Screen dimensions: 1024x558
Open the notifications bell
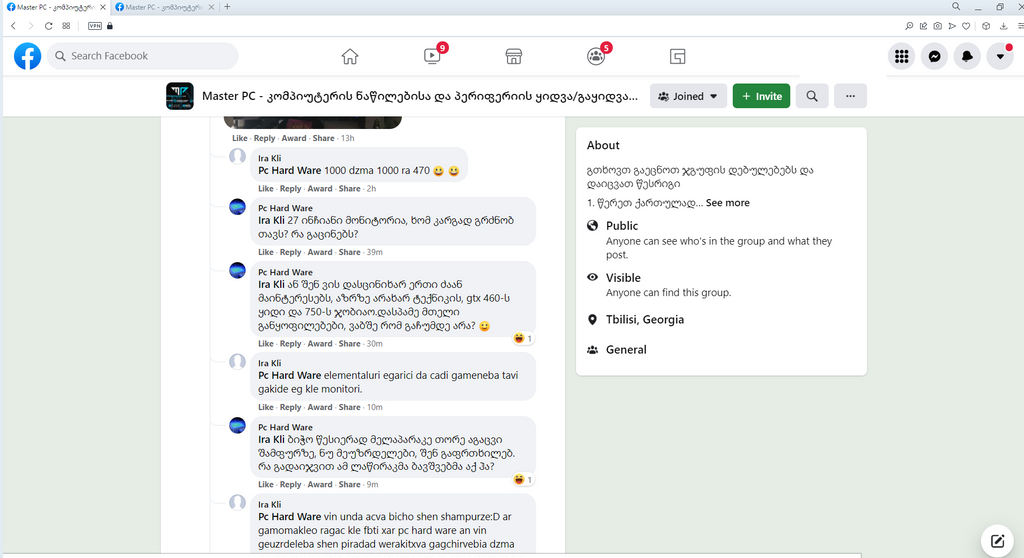click(x=967, y=57)
